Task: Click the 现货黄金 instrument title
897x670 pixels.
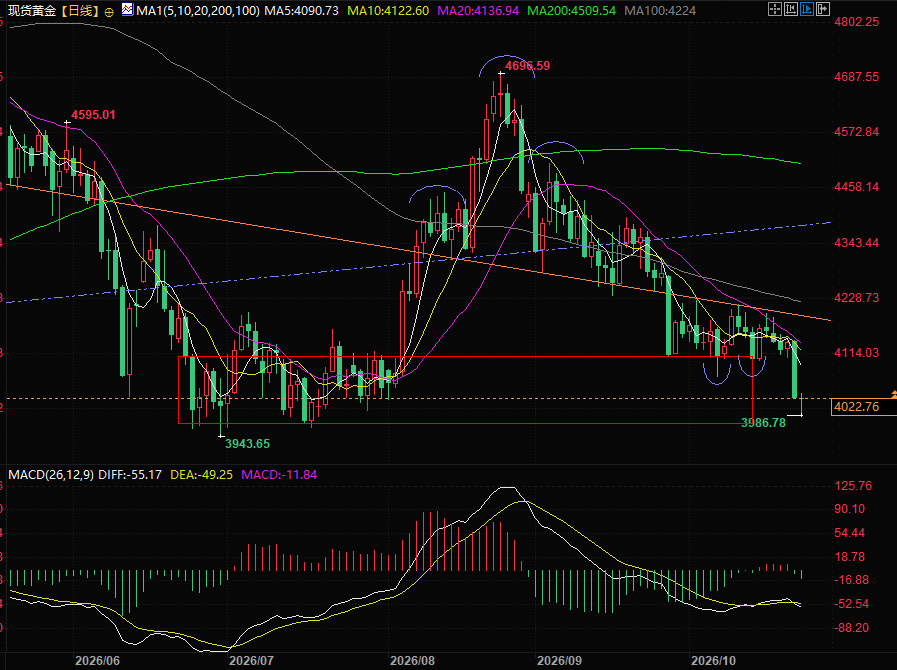Action: 32,11
